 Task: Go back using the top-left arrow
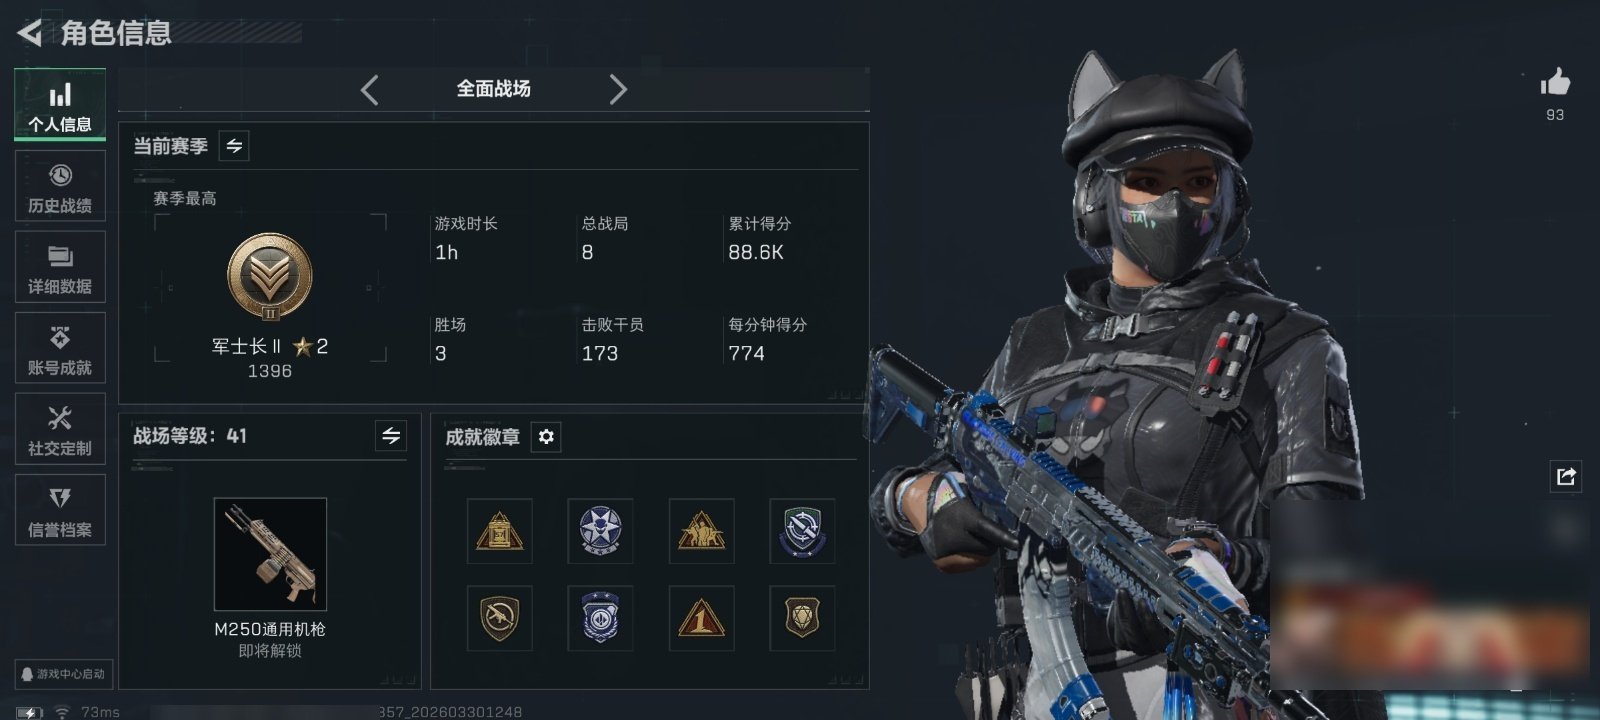coord(30,33)
